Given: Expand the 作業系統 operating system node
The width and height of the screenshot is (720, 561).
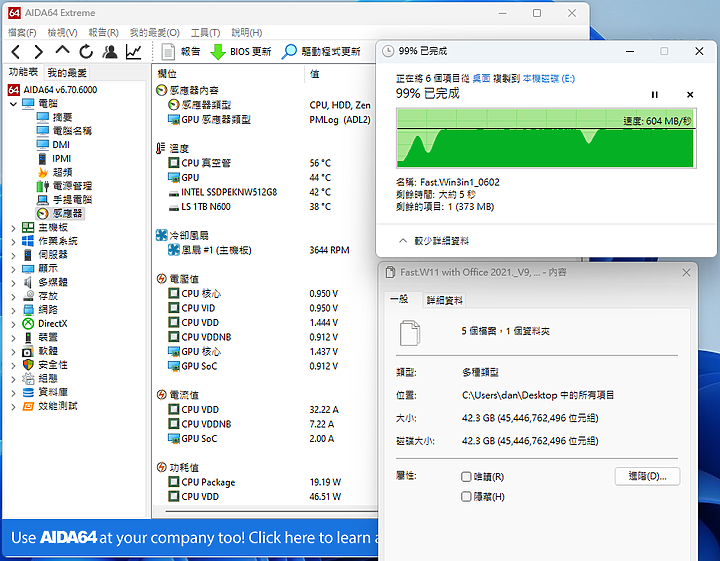Looking at the screenshot, I should 13,241.
